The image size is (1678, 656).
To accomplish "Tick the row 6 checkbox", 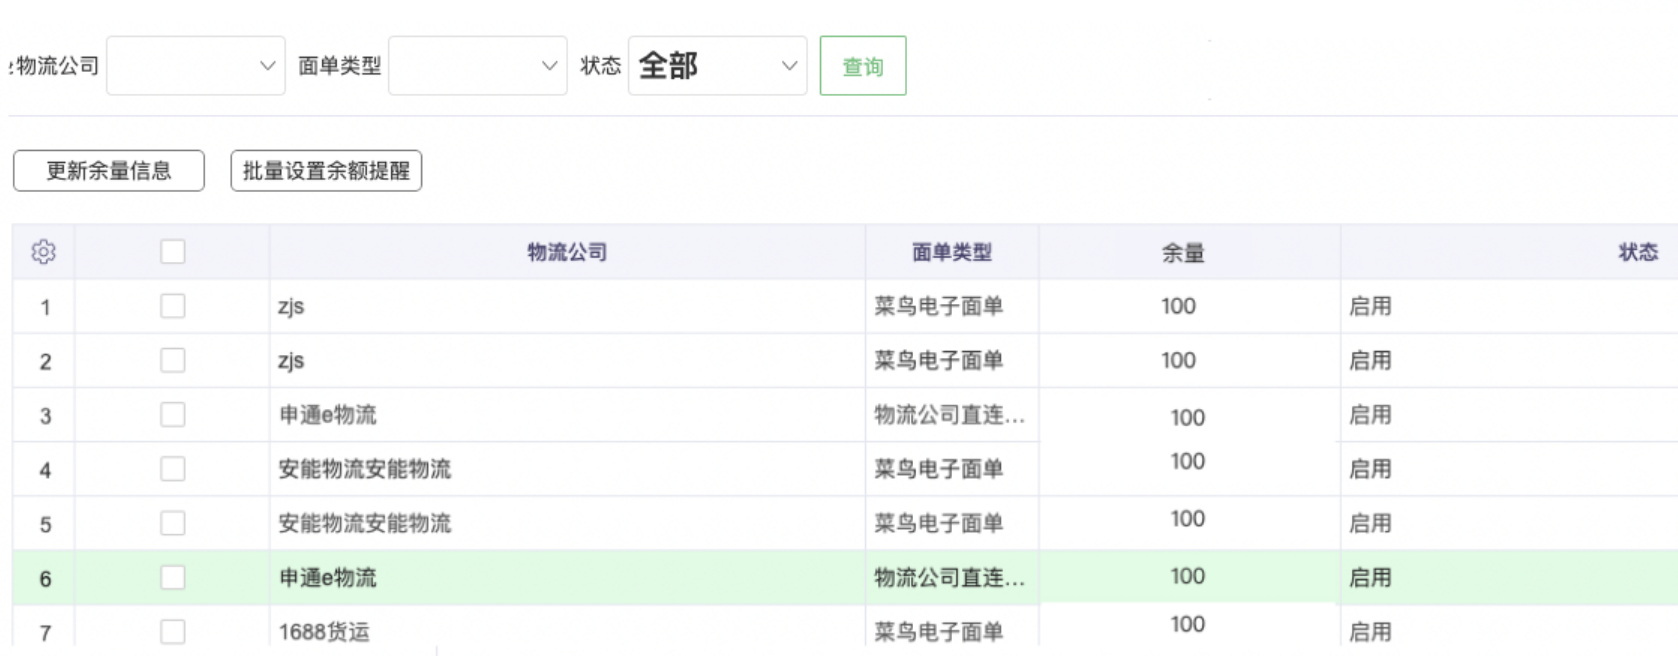I will 173,577.
